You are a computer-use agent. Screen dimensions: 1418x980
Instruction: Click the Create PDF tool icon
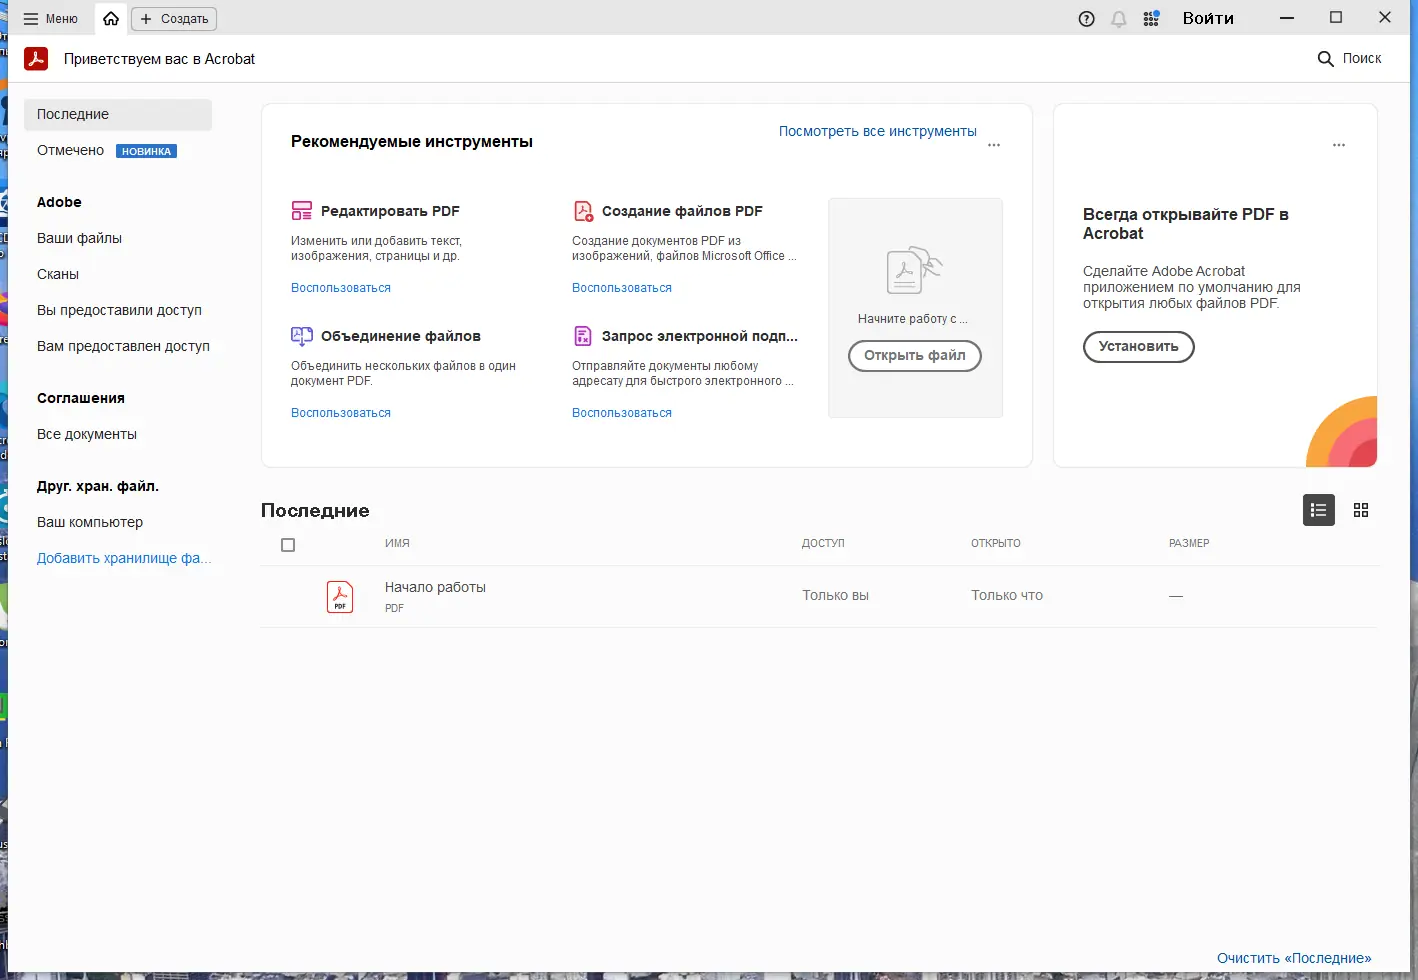(583, 211)
